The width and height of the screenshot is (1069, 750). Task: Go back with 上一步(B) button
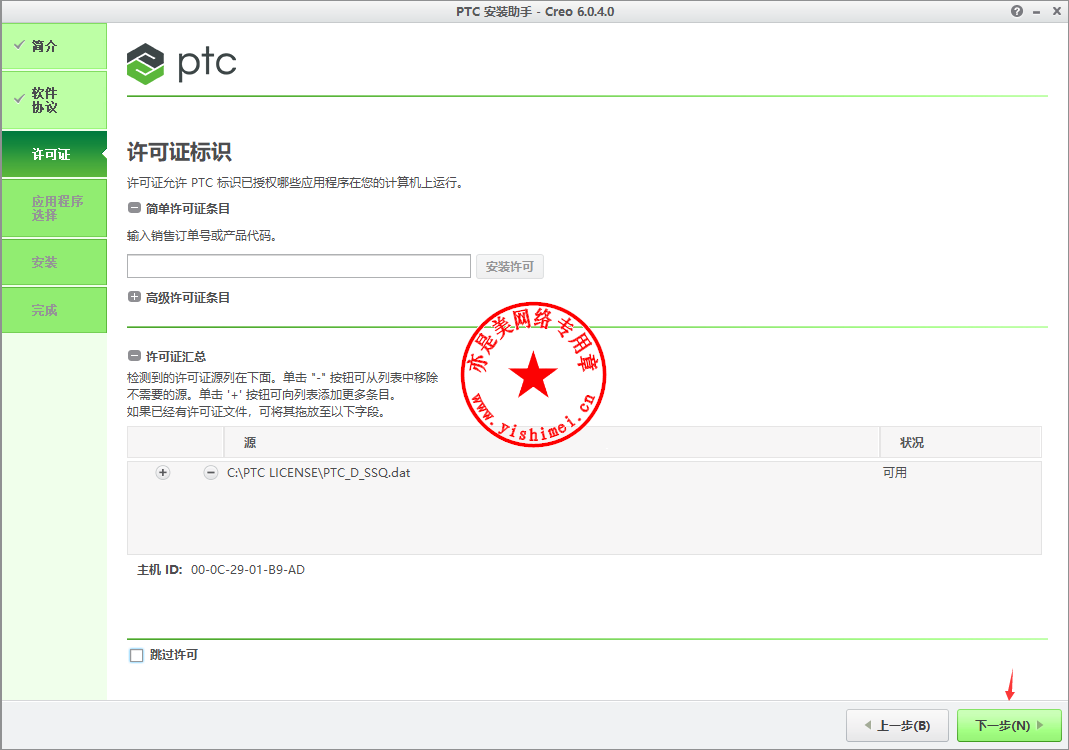897,725
